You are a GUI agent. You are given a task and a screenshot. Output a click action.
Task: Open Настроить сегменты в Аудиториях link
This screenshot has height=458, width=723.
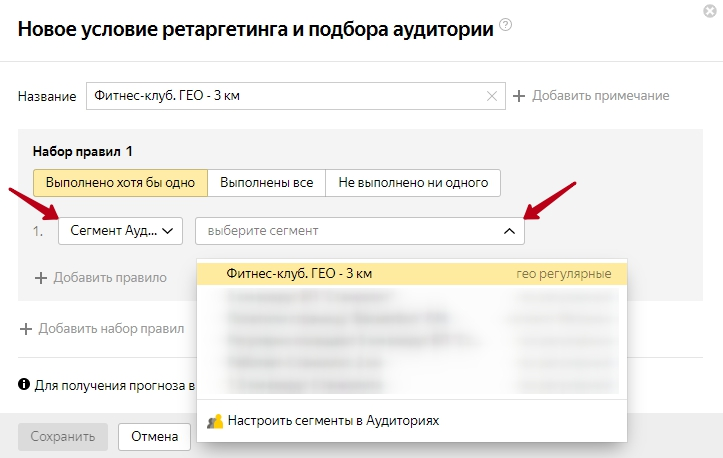(x=333, y=421)
